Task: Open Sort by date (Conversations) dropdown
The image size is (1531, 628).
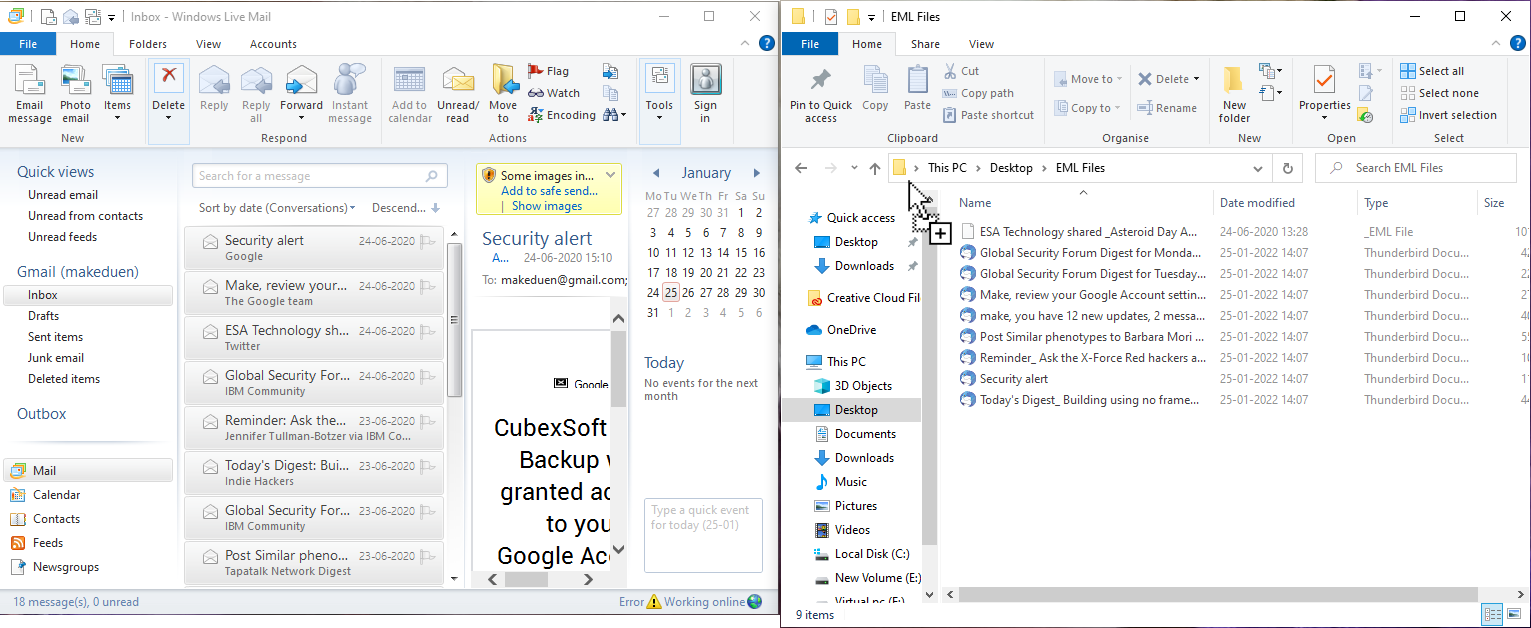Action: click(277, 208)
